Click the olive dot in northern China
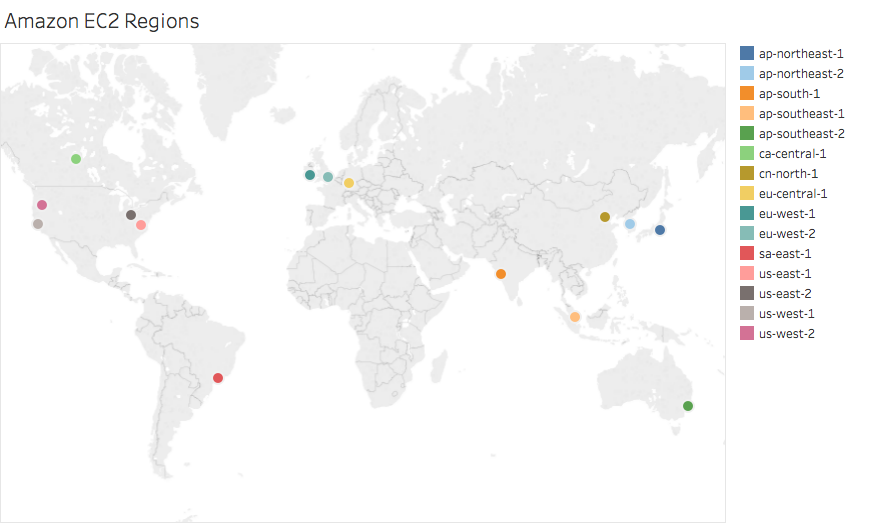 click(x=605, y=217)
